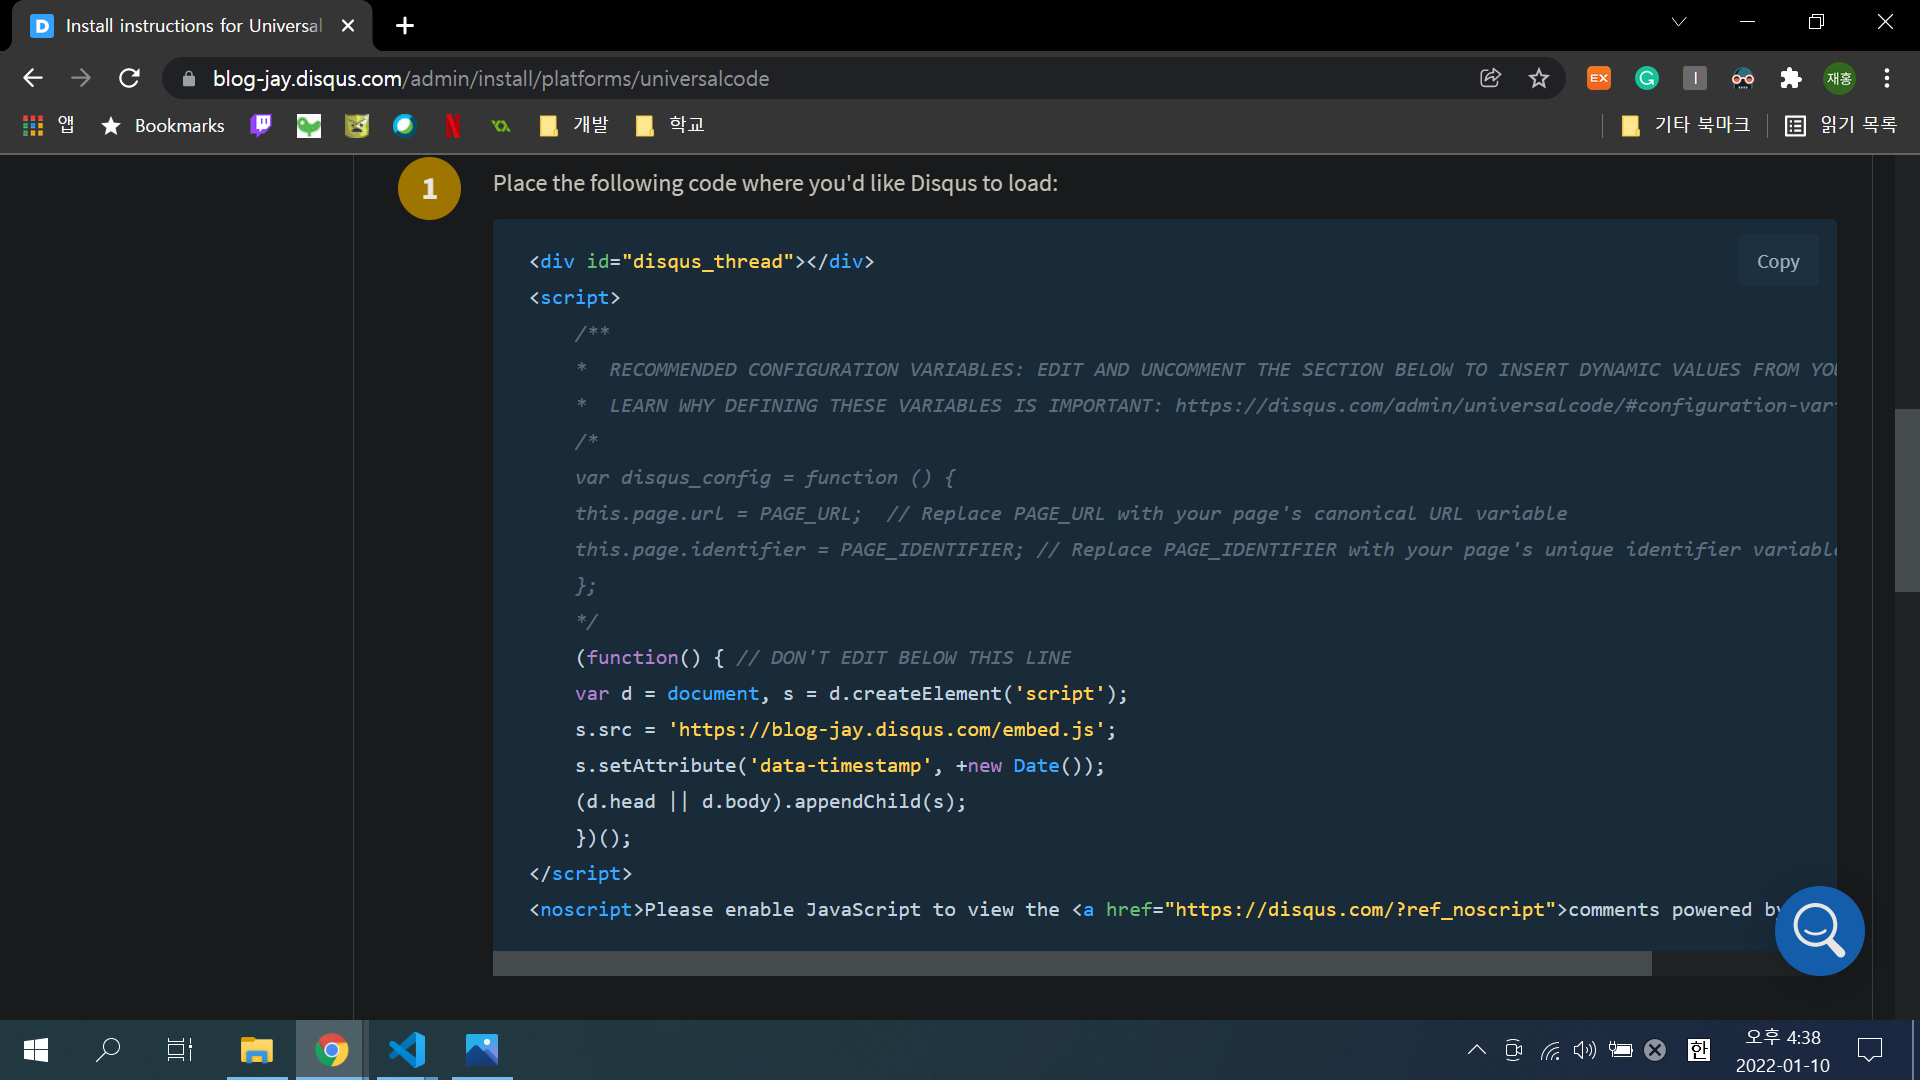Click the disqus_thread div line
1920x1080 pixels.
[702, 261]
